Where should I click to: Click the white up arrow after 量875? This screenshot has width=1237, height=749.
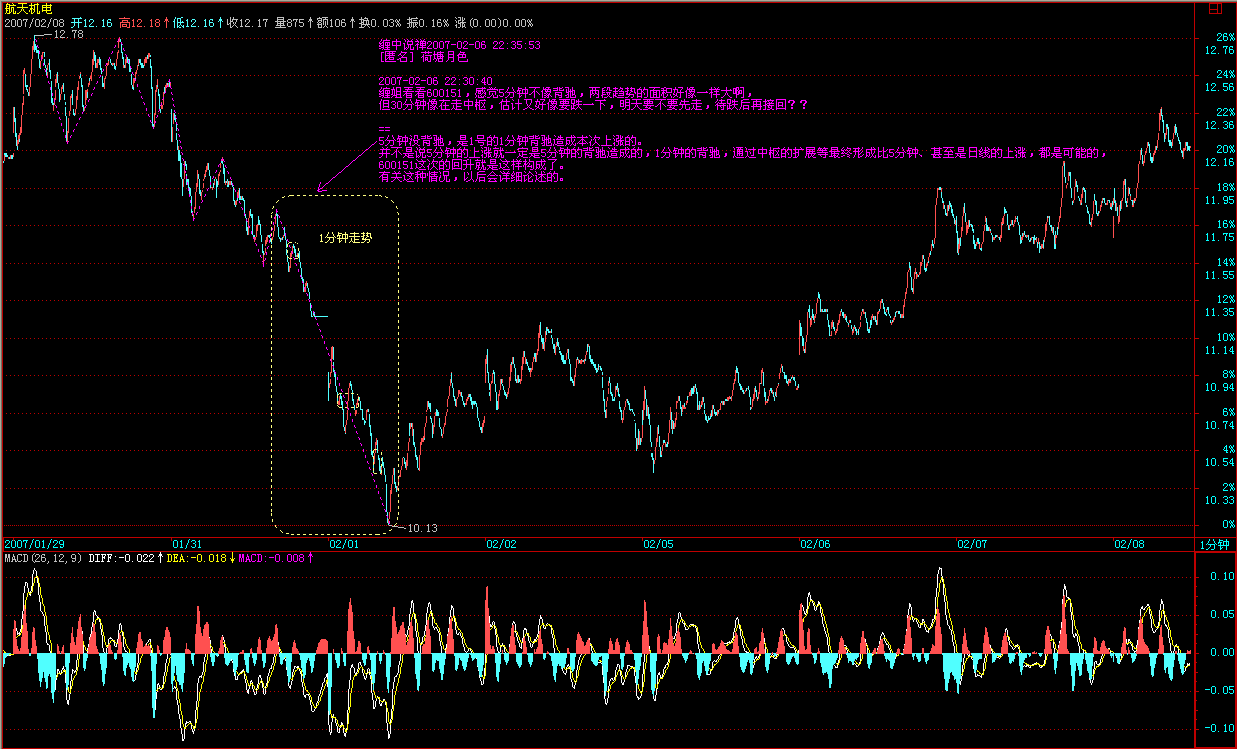click(x=310, y=22)
